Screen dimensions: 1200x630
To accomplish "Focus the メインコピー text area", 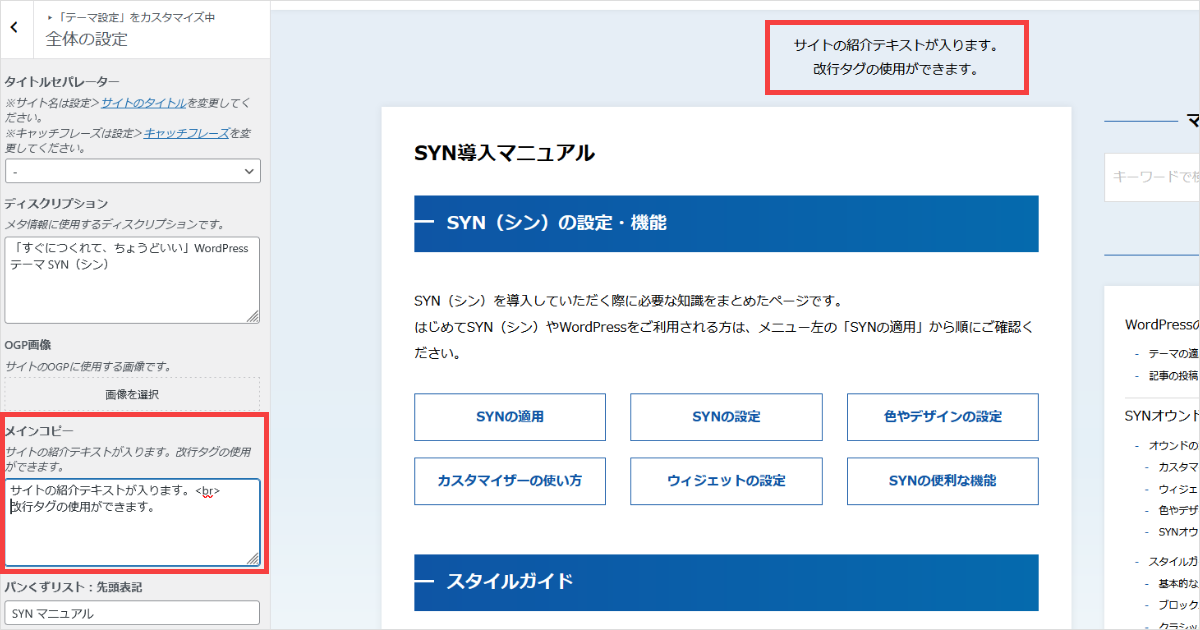I will coord(132,521).
